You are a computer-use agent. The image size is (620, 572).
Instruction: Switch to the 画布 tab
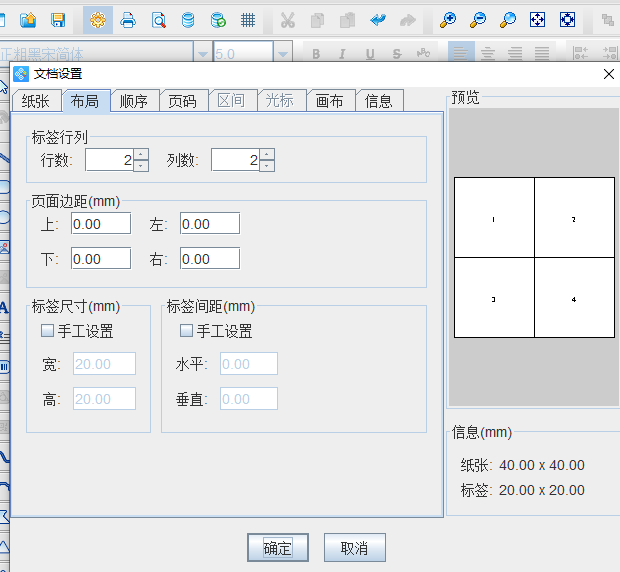tap(330, 100)
